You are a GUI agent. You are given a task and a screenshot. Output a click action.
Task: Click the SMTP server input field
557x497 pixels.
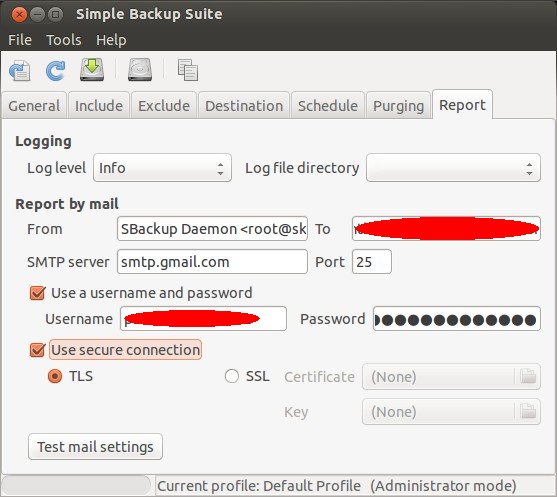click(x=212, y=262)
